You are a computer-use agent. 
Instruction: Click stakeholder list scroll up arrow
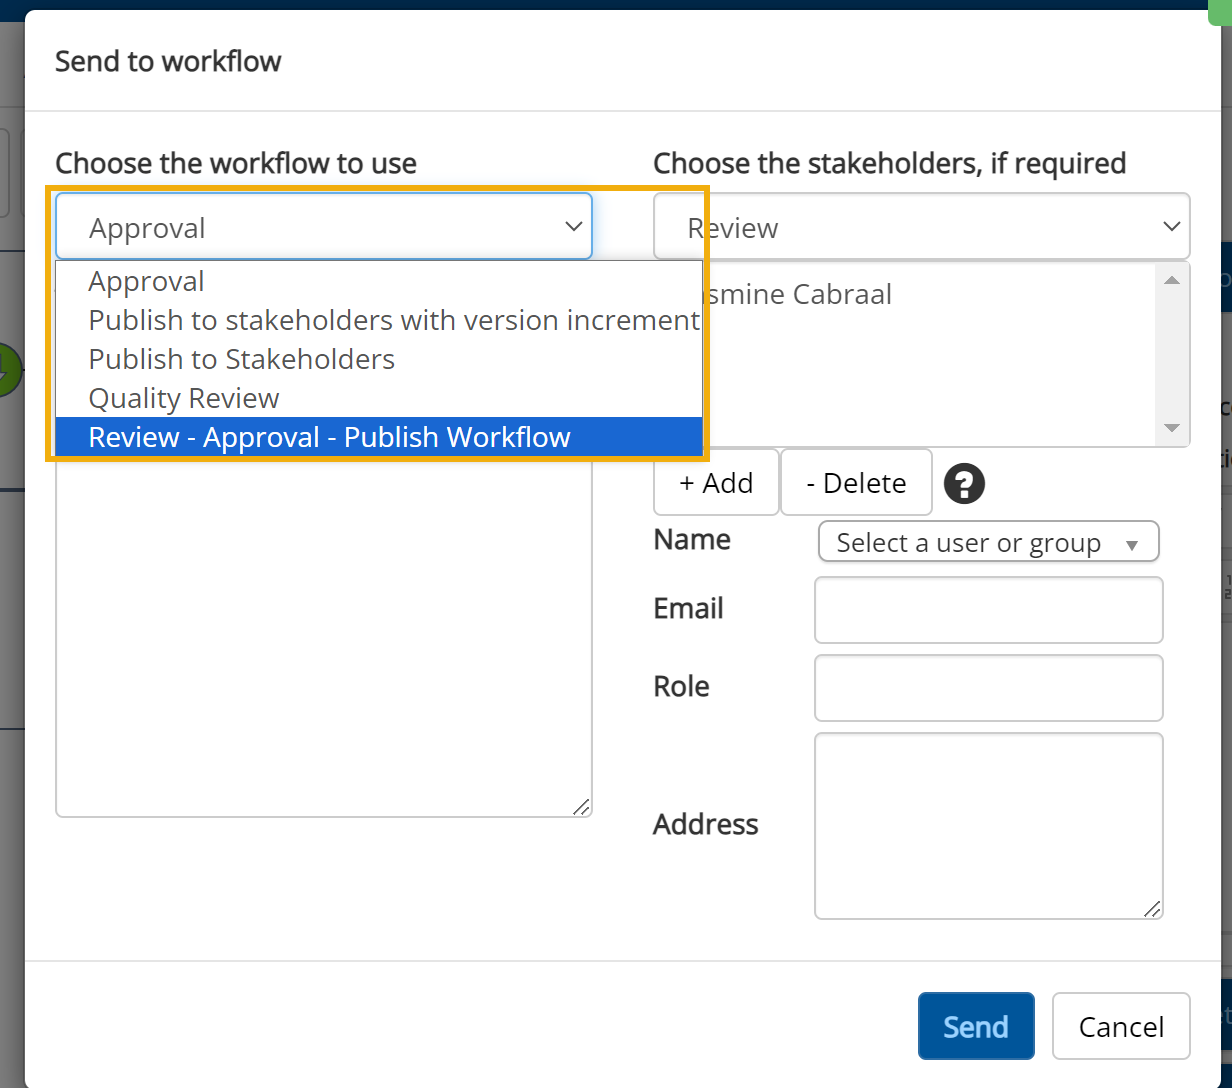[x=1172, y=280]
